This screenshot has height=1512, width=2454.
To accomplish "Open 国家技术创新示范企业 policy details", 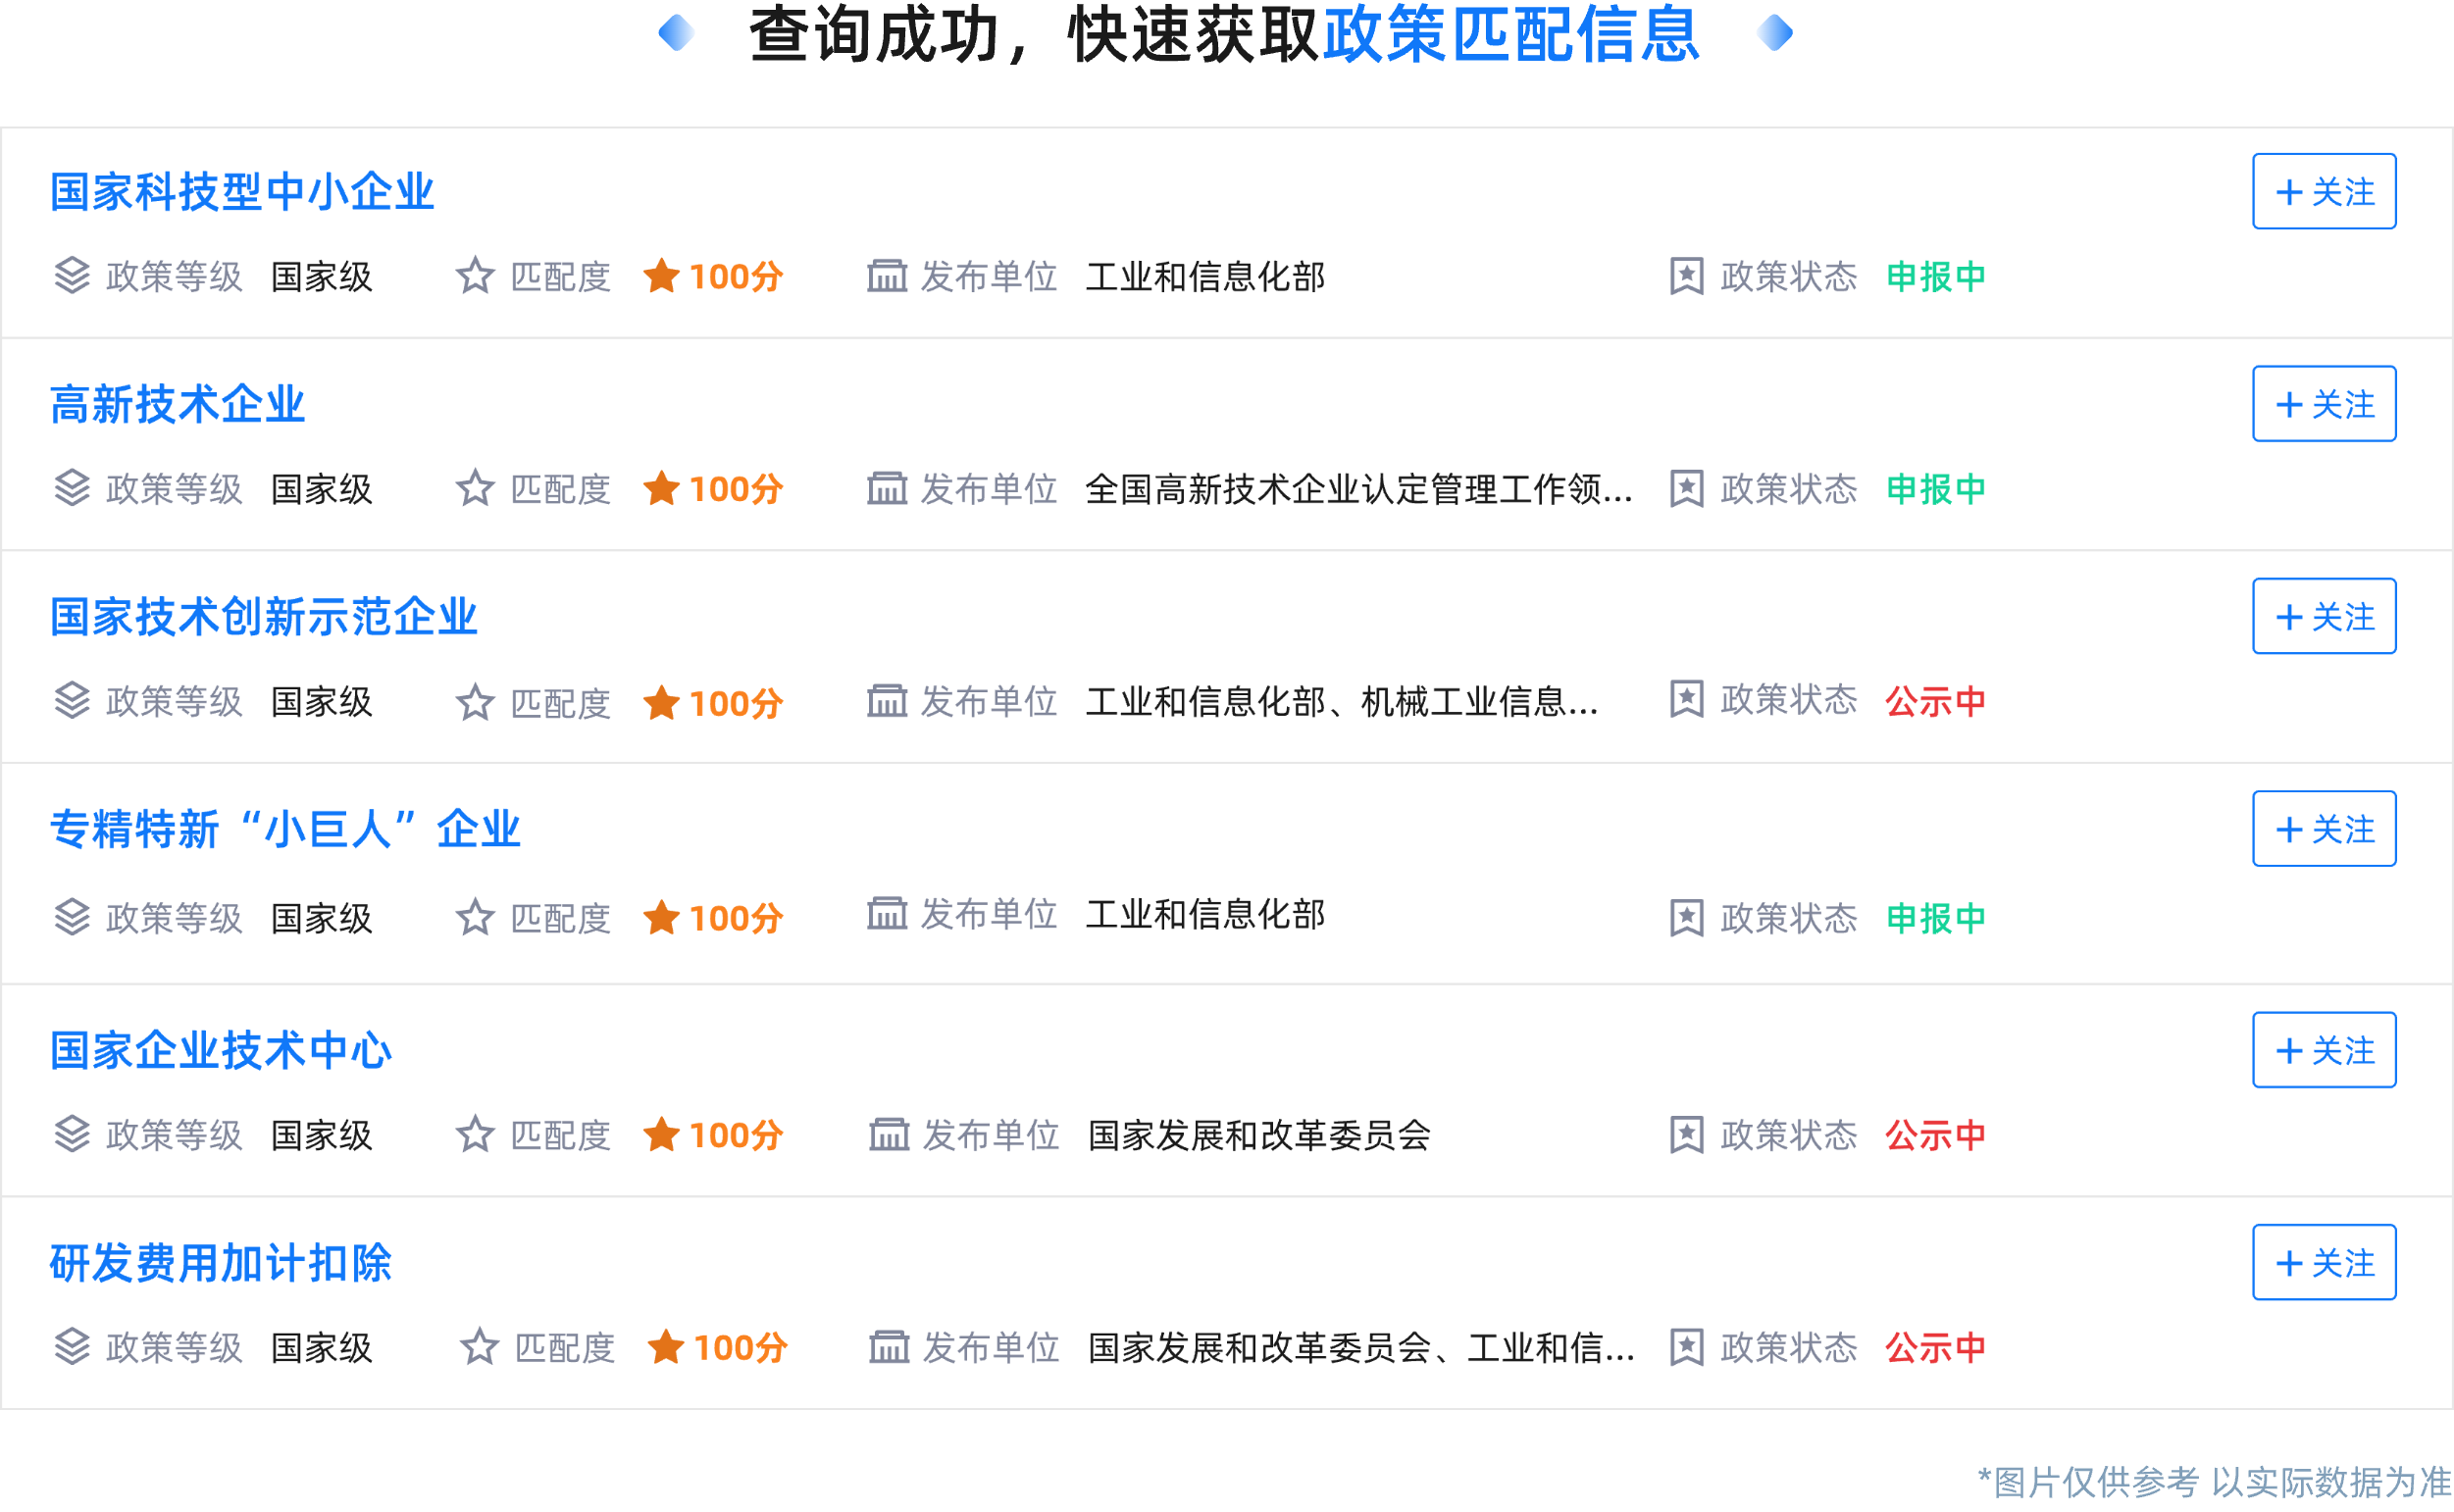I will coord(264,617).
